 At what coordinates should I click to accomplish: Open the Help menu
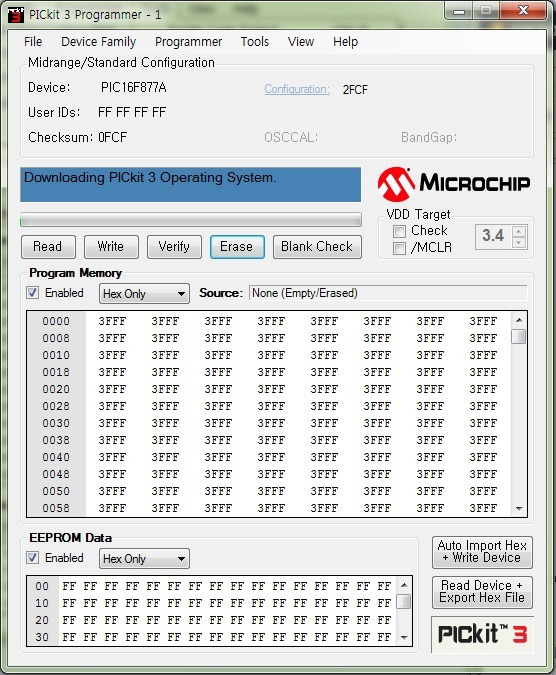346,42
